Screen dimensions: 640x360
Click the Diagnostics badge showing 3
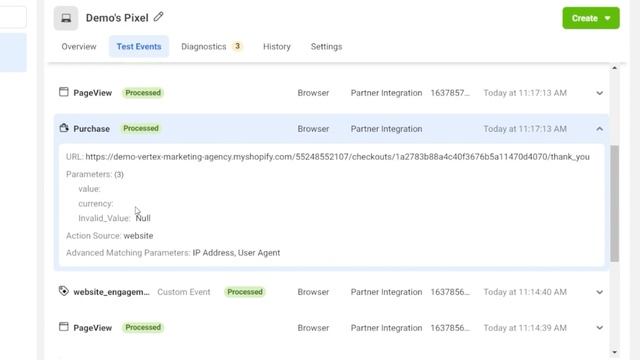pyautogui.click(x=237, y=46)
